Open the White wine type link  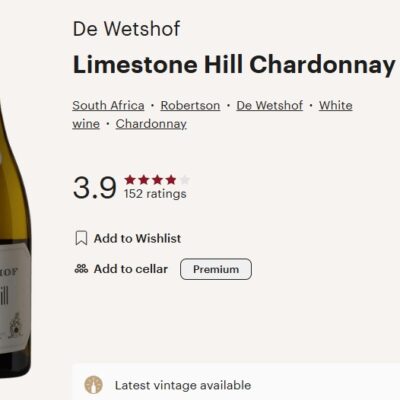pos(335,106)
